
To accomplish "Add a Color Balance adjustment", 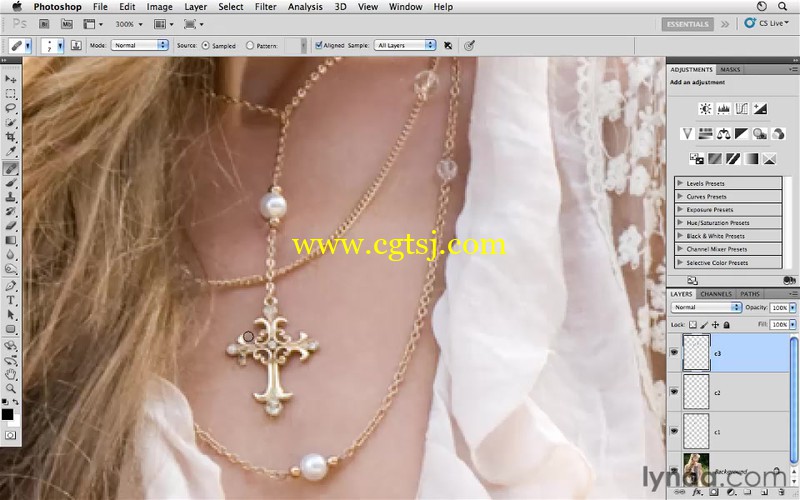I will pyautogui.click(x=723, y=134).
